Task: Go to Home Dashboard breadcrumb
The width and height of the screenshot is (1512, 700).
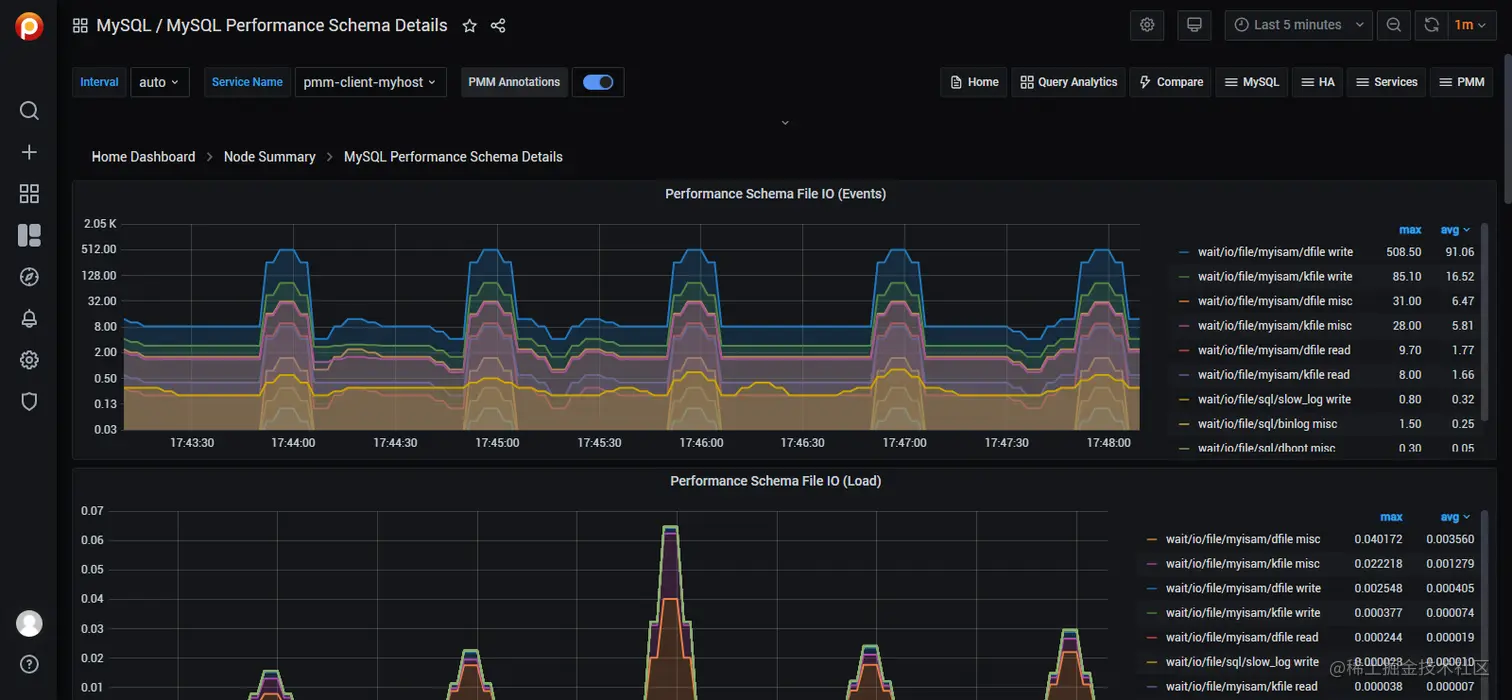Action: click(x=143, y=157)
